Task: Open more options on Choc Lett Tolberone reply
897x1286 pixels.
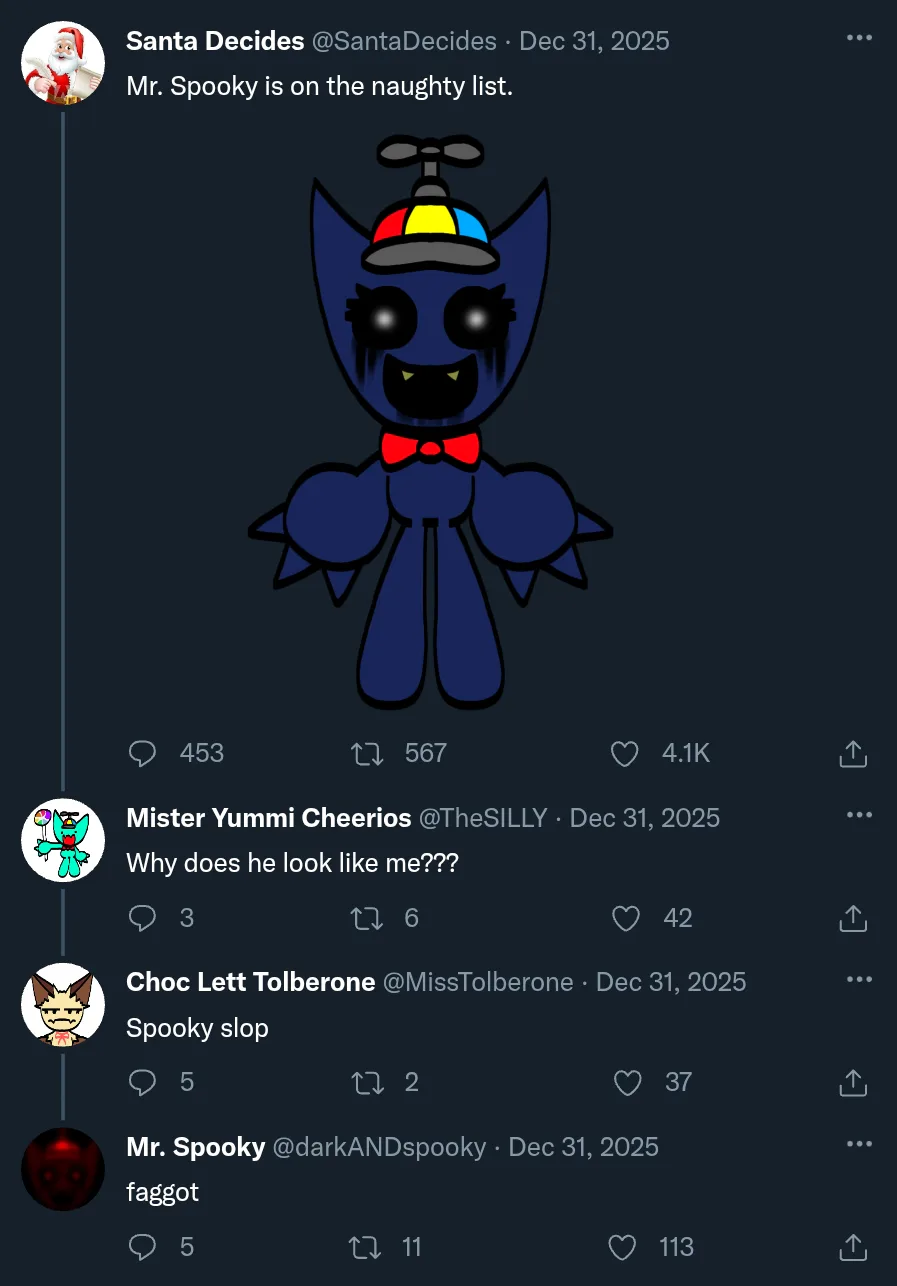Action: (x=859, y=979)
